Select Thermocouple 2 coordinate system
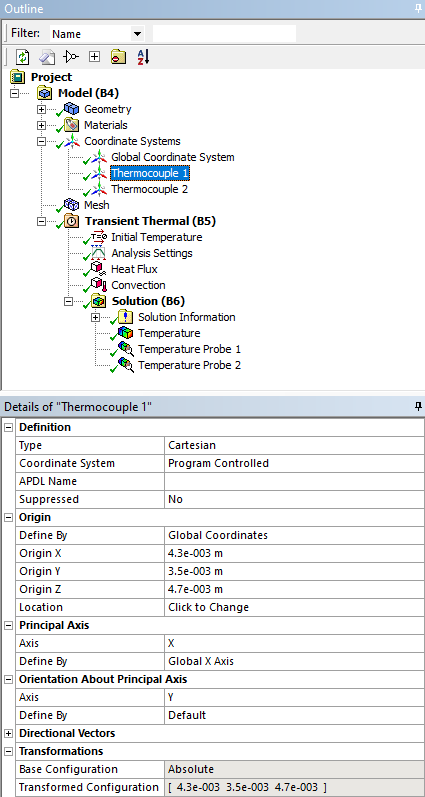The height and width of the screenshot is (797, 425). pos(149,190)
